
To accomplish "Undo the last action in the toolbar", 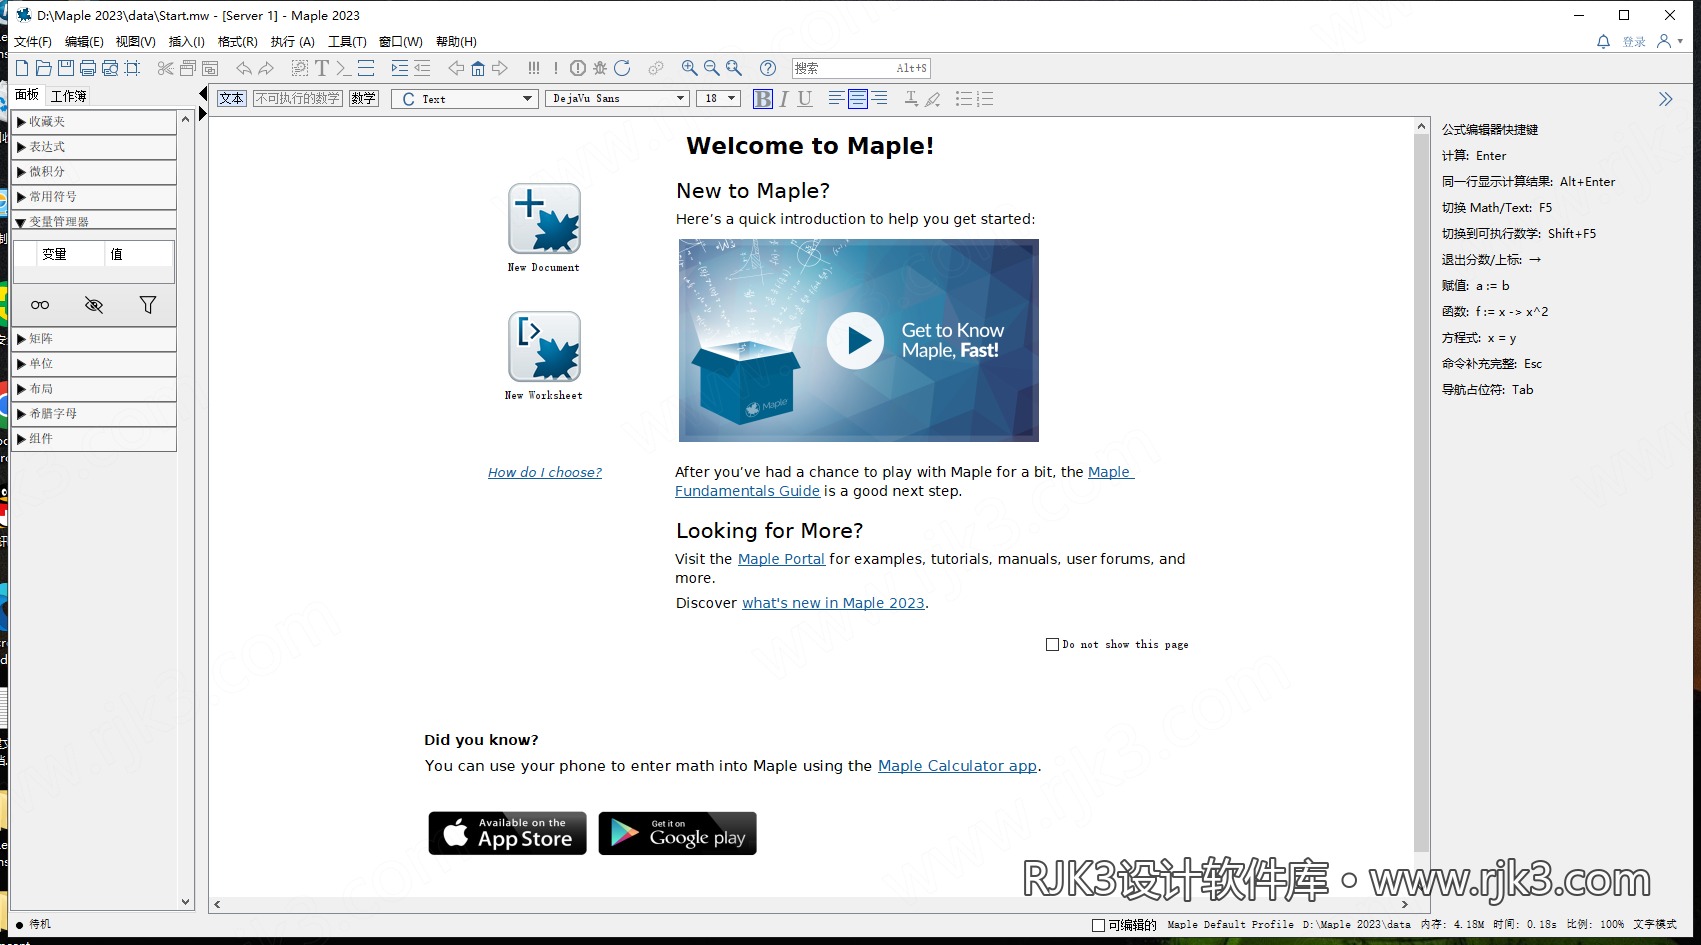I will [243, 68].
